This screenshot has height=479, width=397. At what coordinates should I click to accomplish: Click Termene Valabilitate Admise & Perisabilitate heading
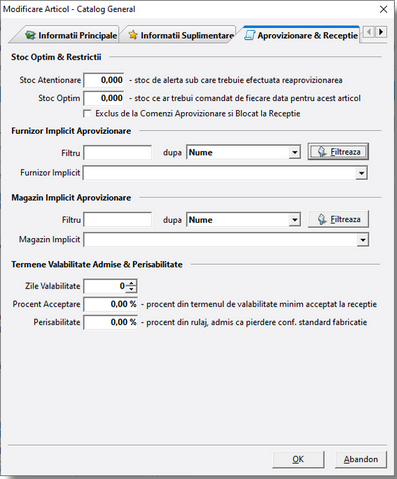pyautogui.click(x=97, y=264)
